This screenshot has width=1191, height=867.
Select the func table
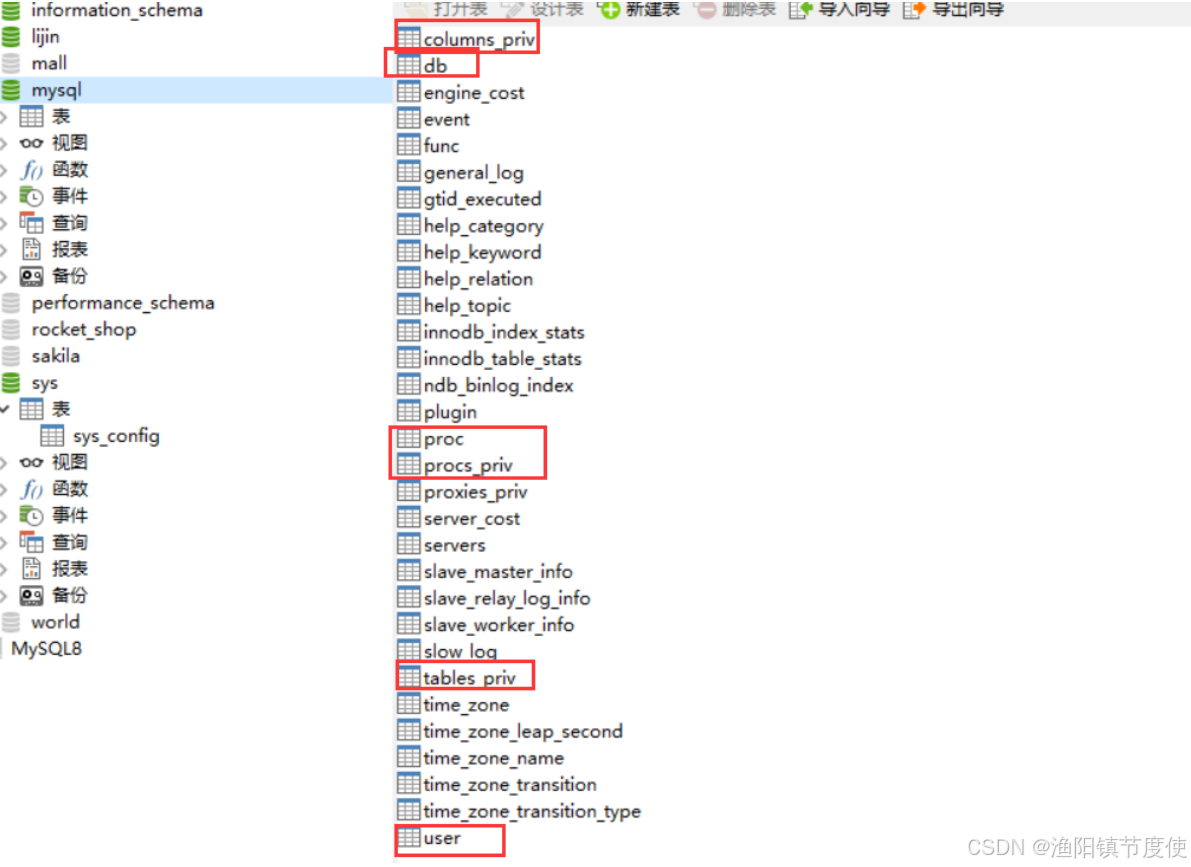441,146
